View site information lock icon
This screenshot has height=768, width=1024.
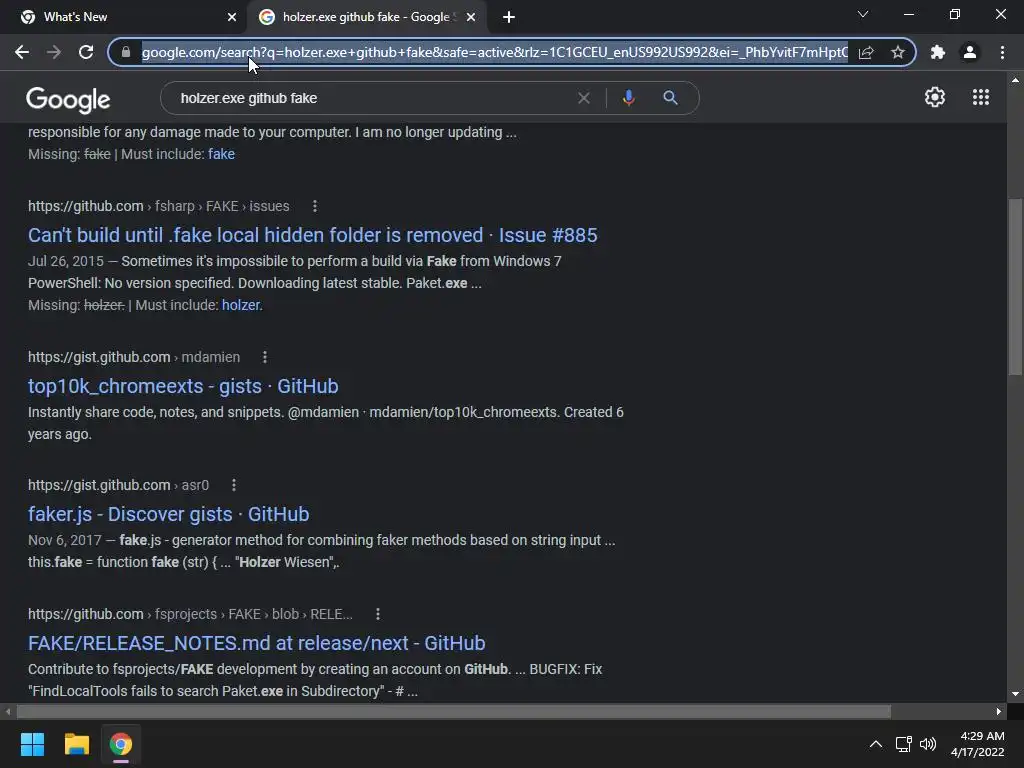pyautogui.click(x=126, y=52)
